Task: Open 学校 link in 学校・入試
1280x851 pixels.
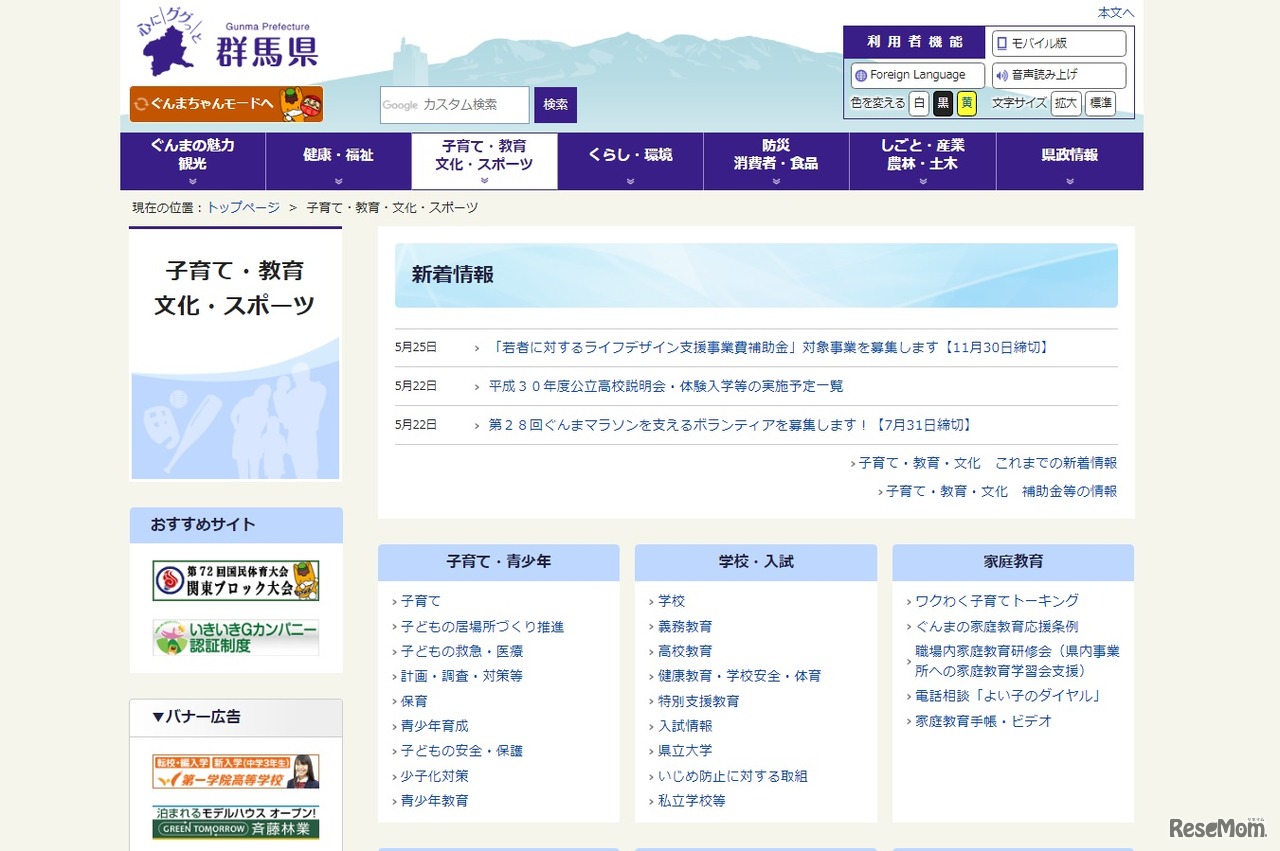Action: pyautogui.click(x=672, y=601)
